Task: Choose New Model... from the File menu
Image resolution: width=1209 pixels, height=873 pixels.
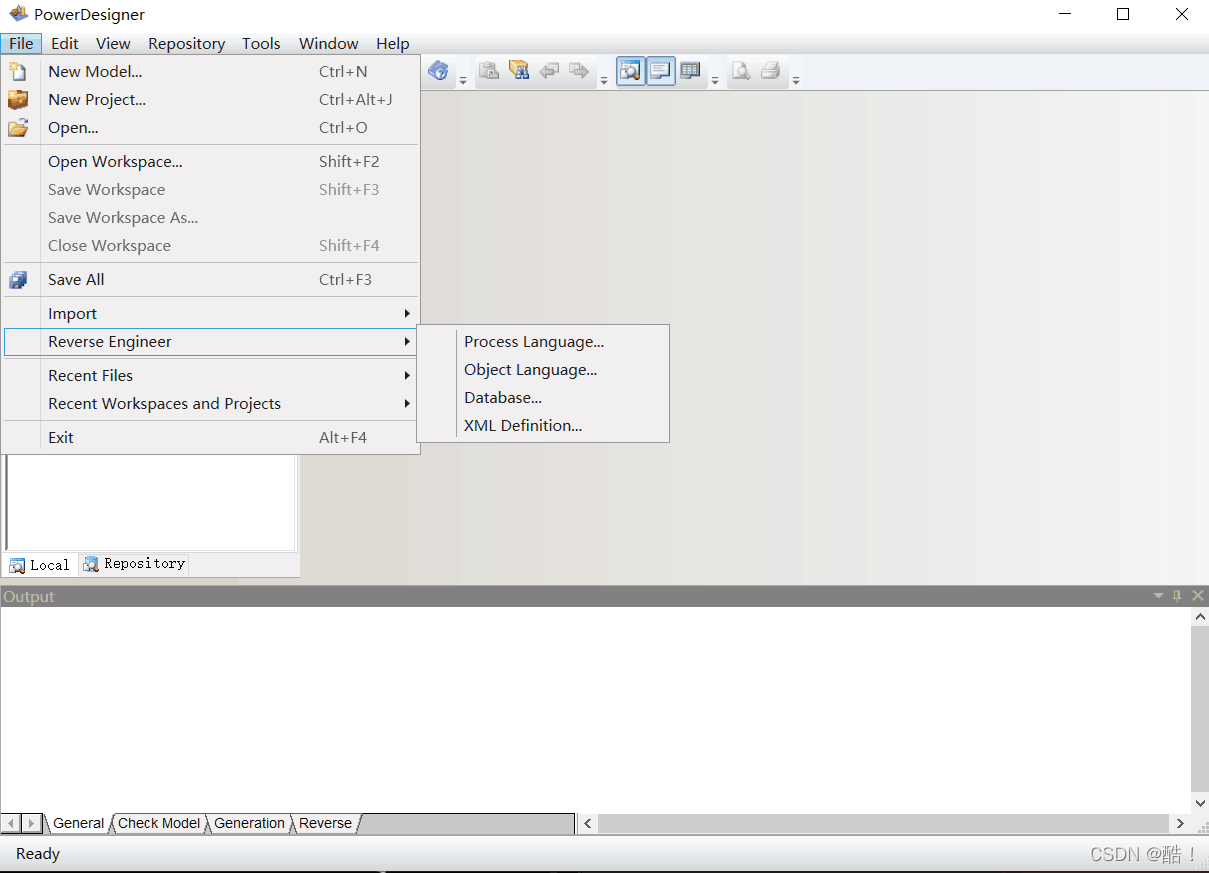Action: (x=210, y=72)
